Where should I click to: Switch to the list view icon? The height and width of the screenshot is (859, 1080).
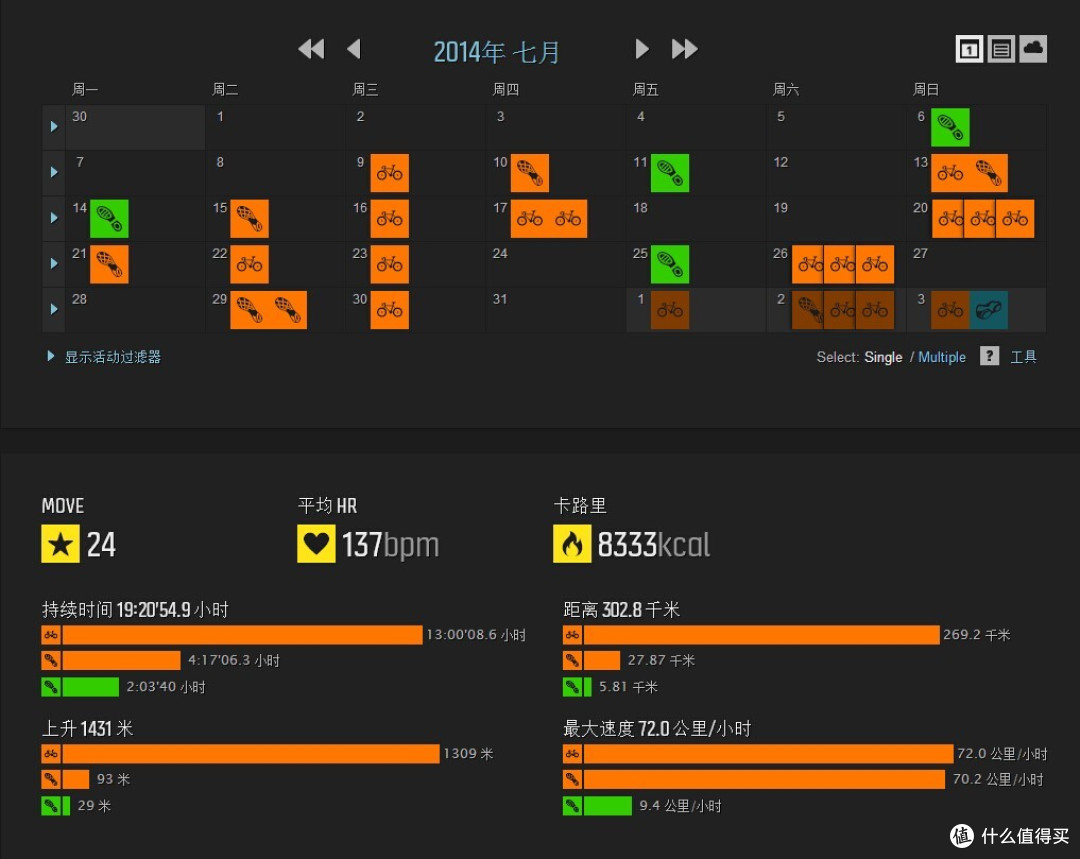[x=1001, y=49]
